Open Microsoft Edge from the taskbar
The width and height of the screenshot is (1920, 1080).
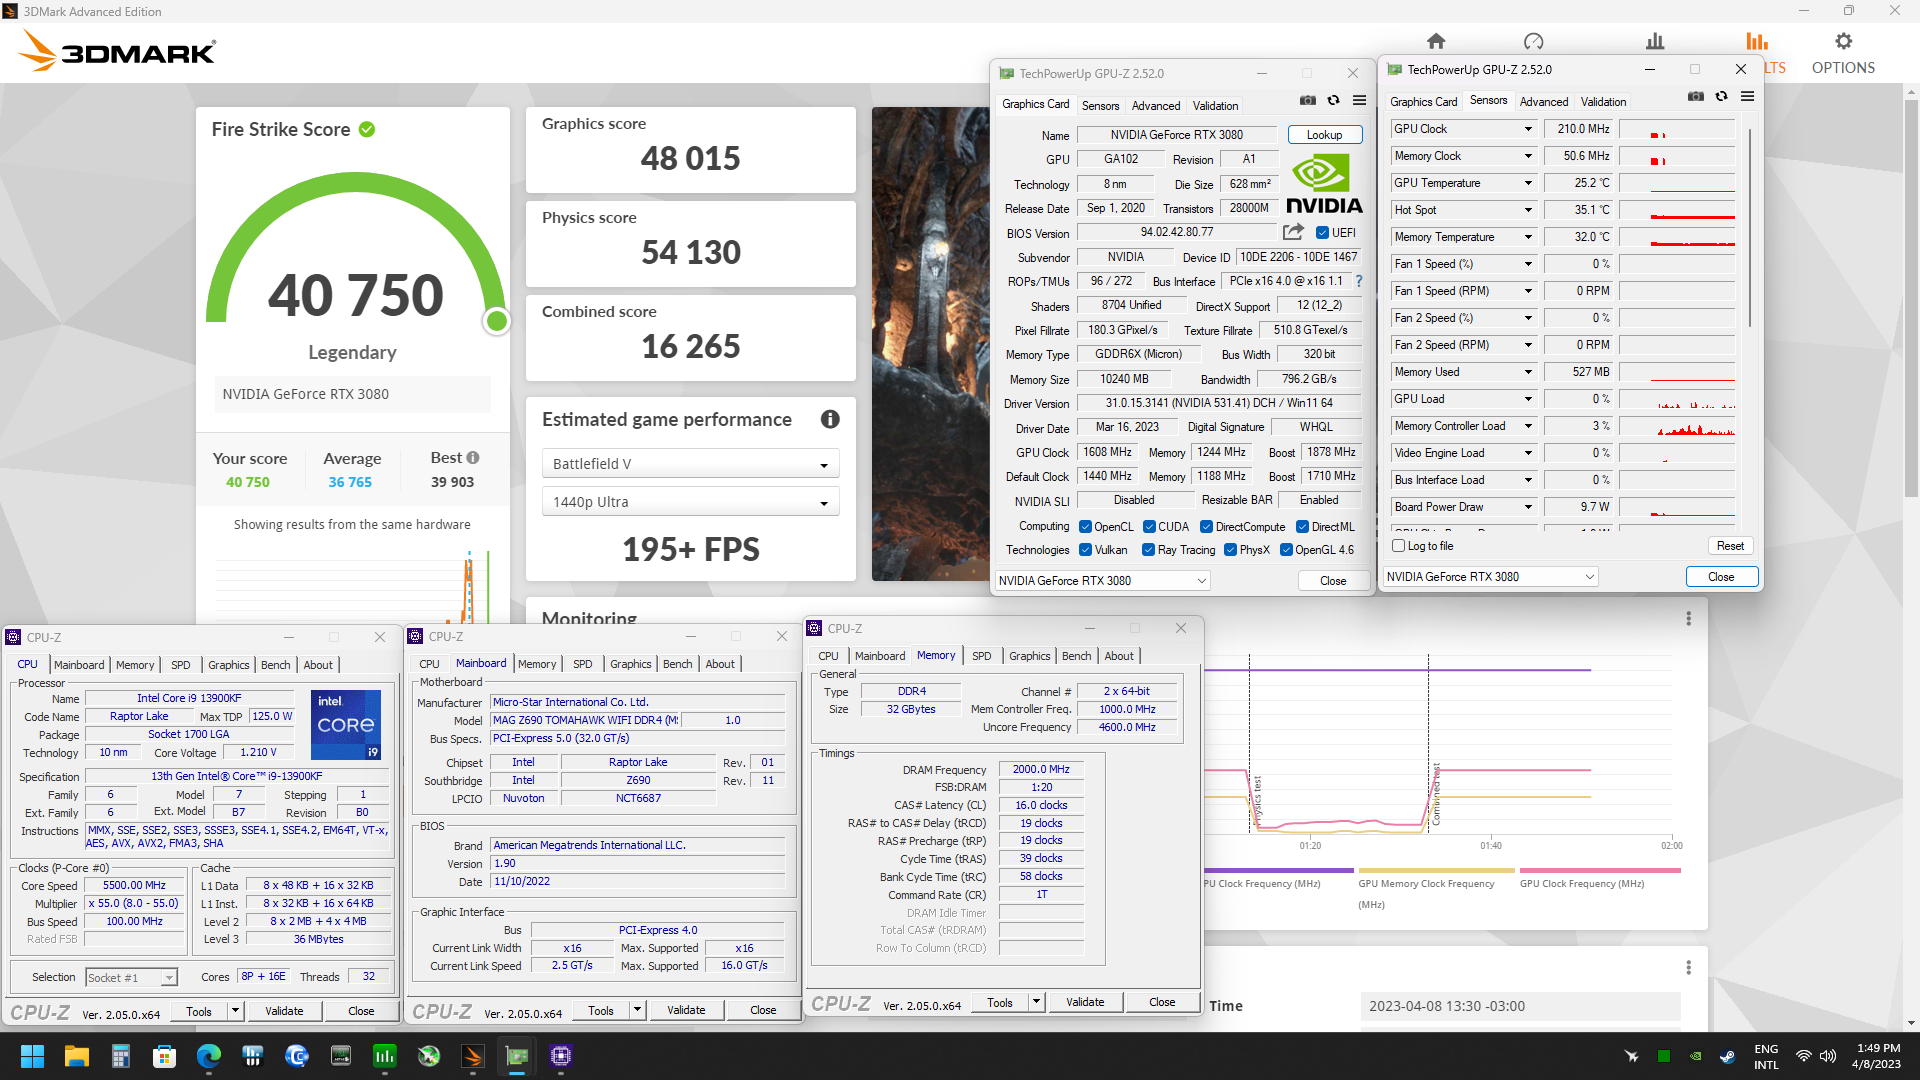pos(209,1056)
